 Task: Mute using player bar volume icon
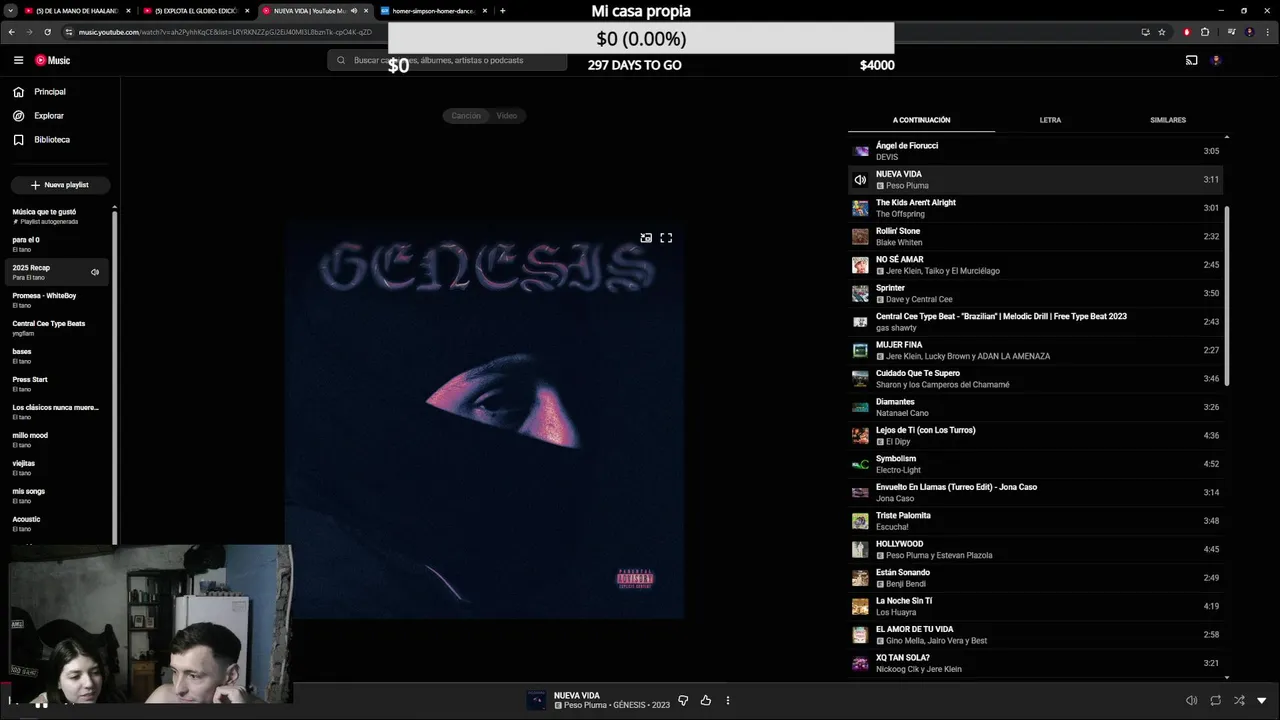pos(1191,701)
